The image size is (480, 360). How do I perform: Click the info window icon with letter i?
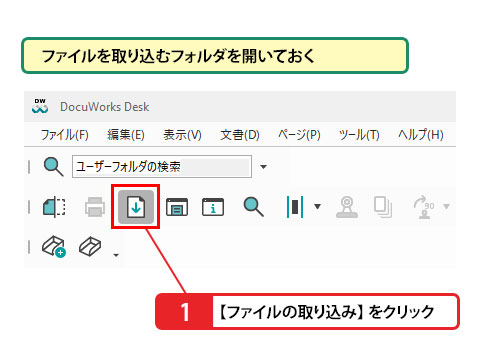click(213, 207)
